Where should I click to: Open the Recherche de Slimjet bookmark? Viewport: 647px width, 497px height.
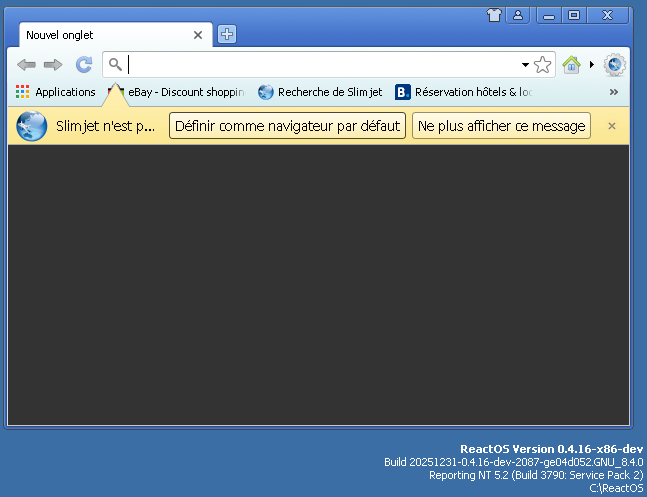coord(320,92)
